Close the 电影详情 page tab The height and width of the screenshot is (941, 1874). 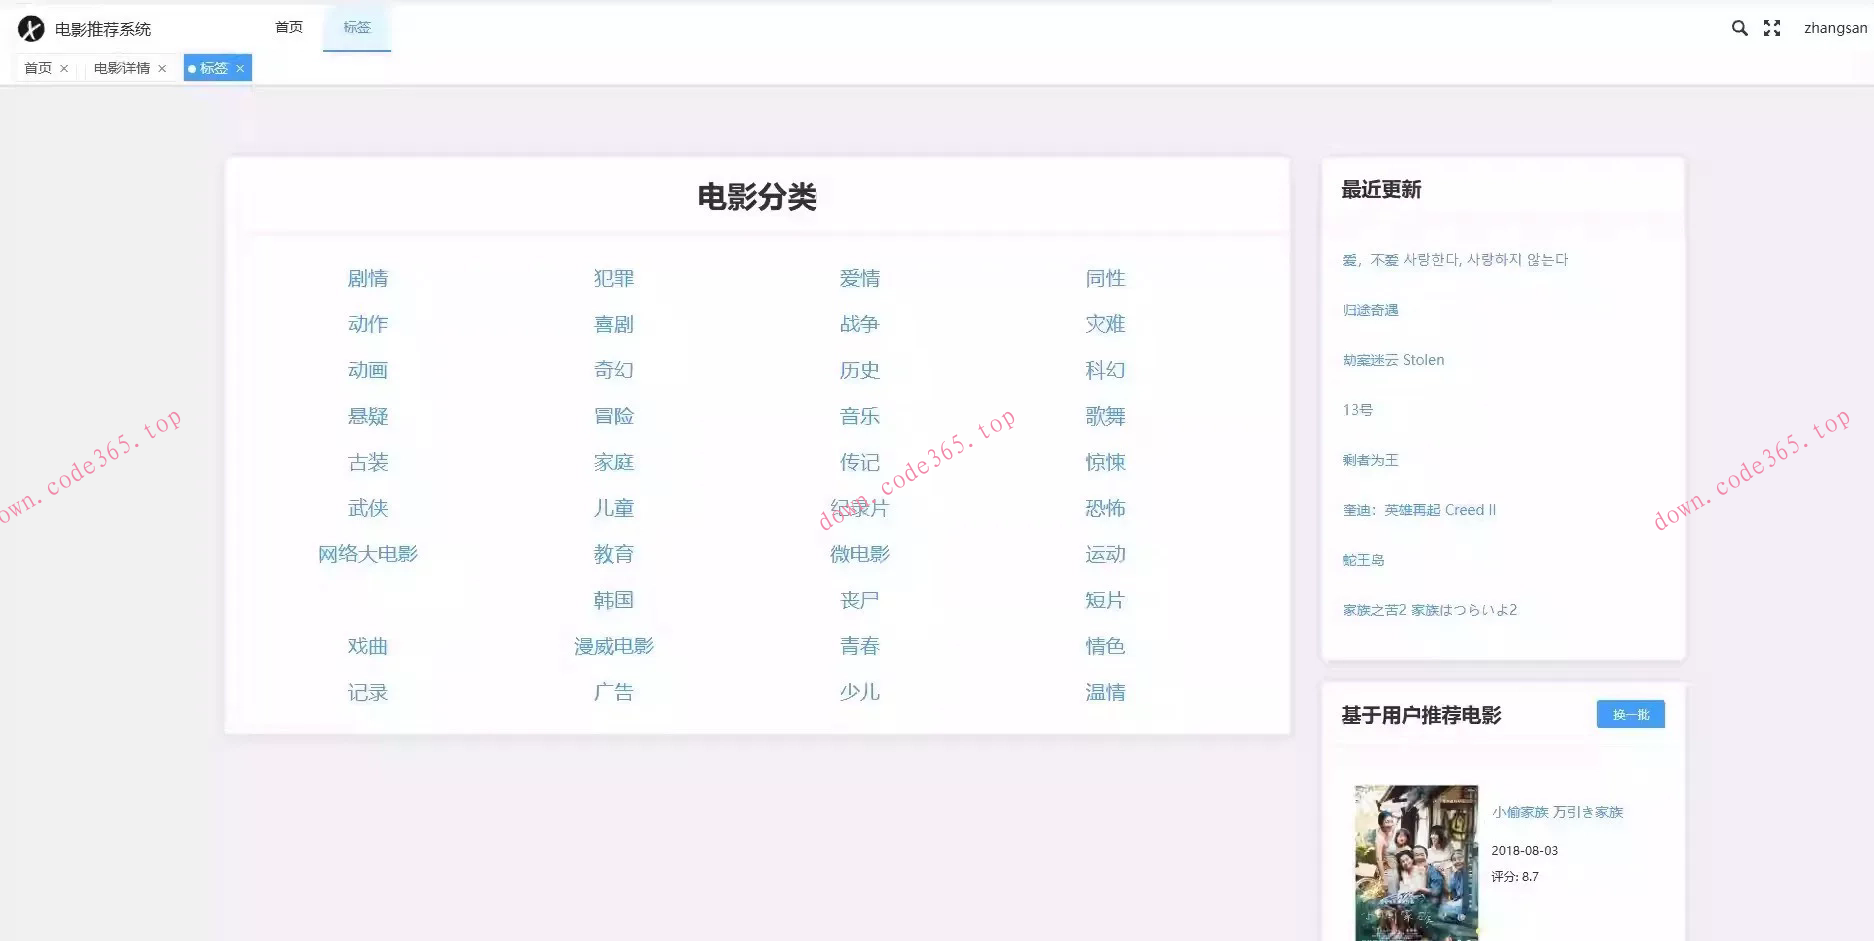[x=162, y=68]
